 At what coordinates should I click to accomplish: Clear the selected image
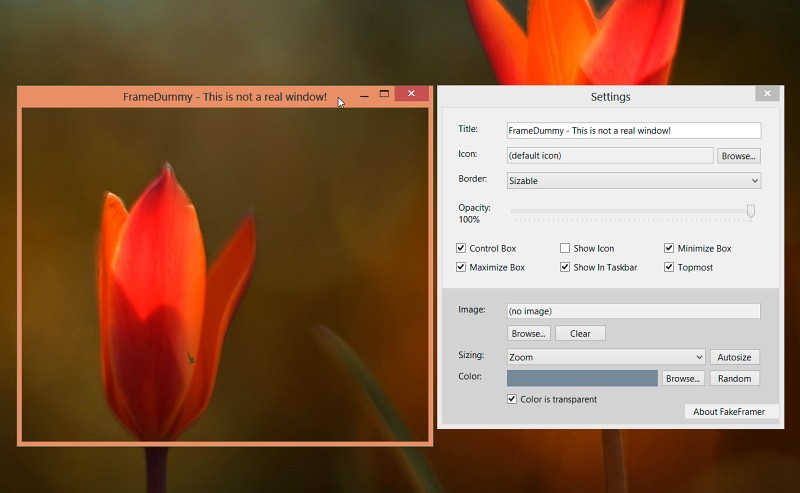coord(580,333)
